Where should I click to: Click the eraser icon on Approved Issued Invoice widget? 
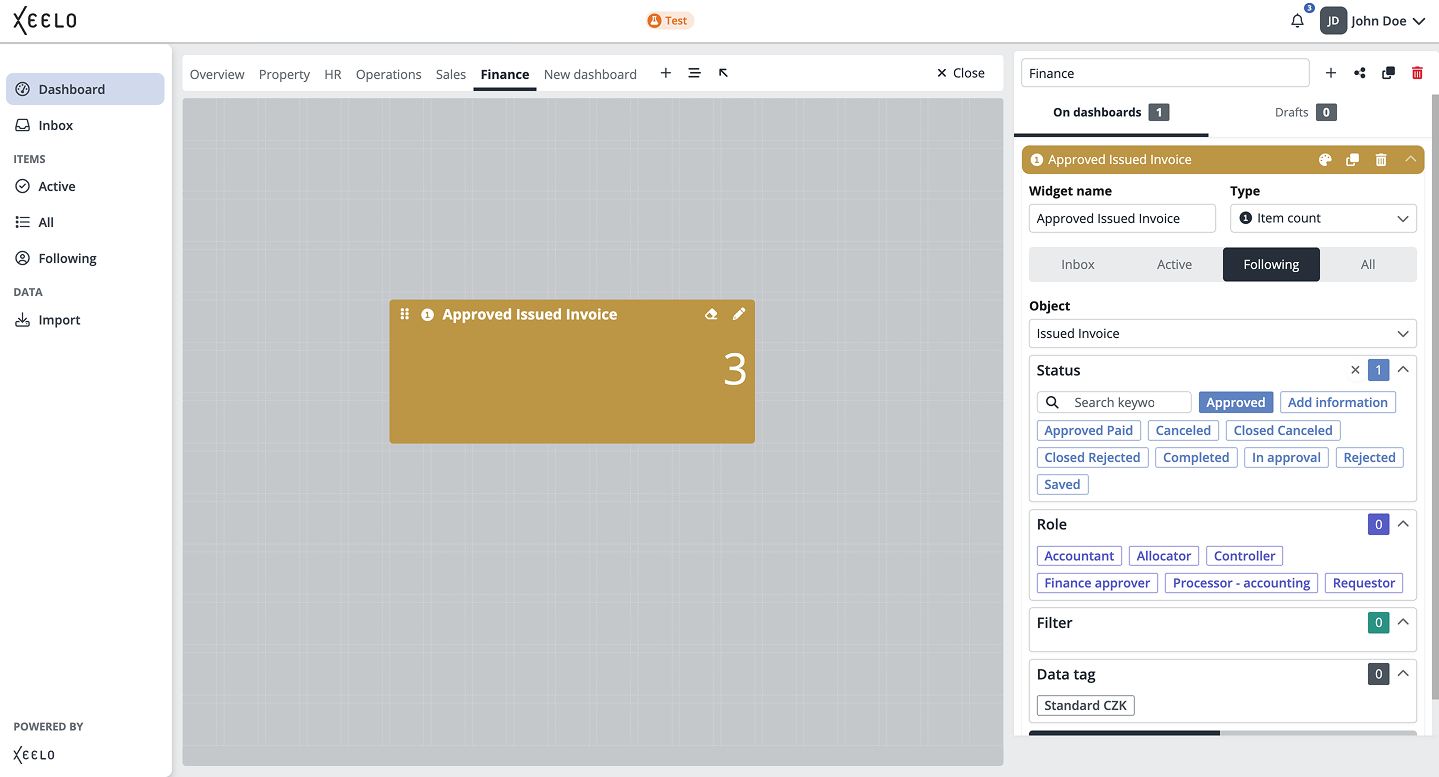(711, 314)
